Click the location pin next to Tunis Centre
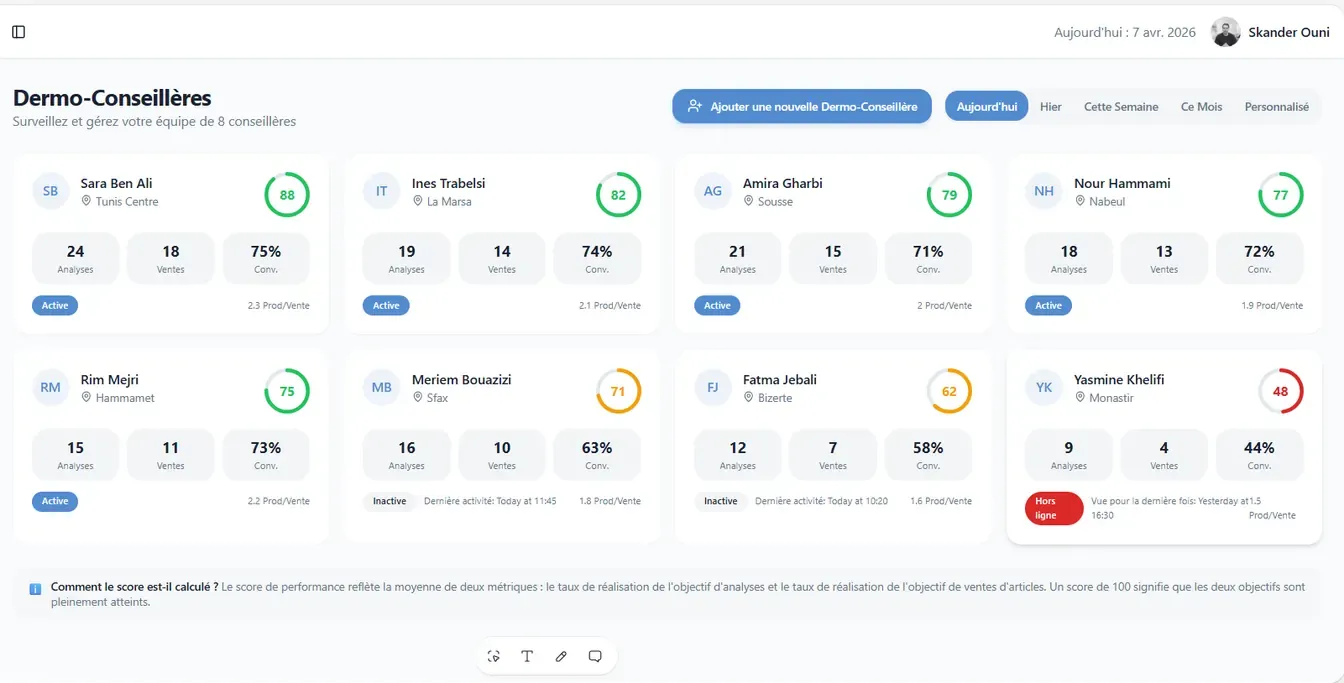This screenshot has height=683, width=1344. pyautogui.click(x=86, y=201)
